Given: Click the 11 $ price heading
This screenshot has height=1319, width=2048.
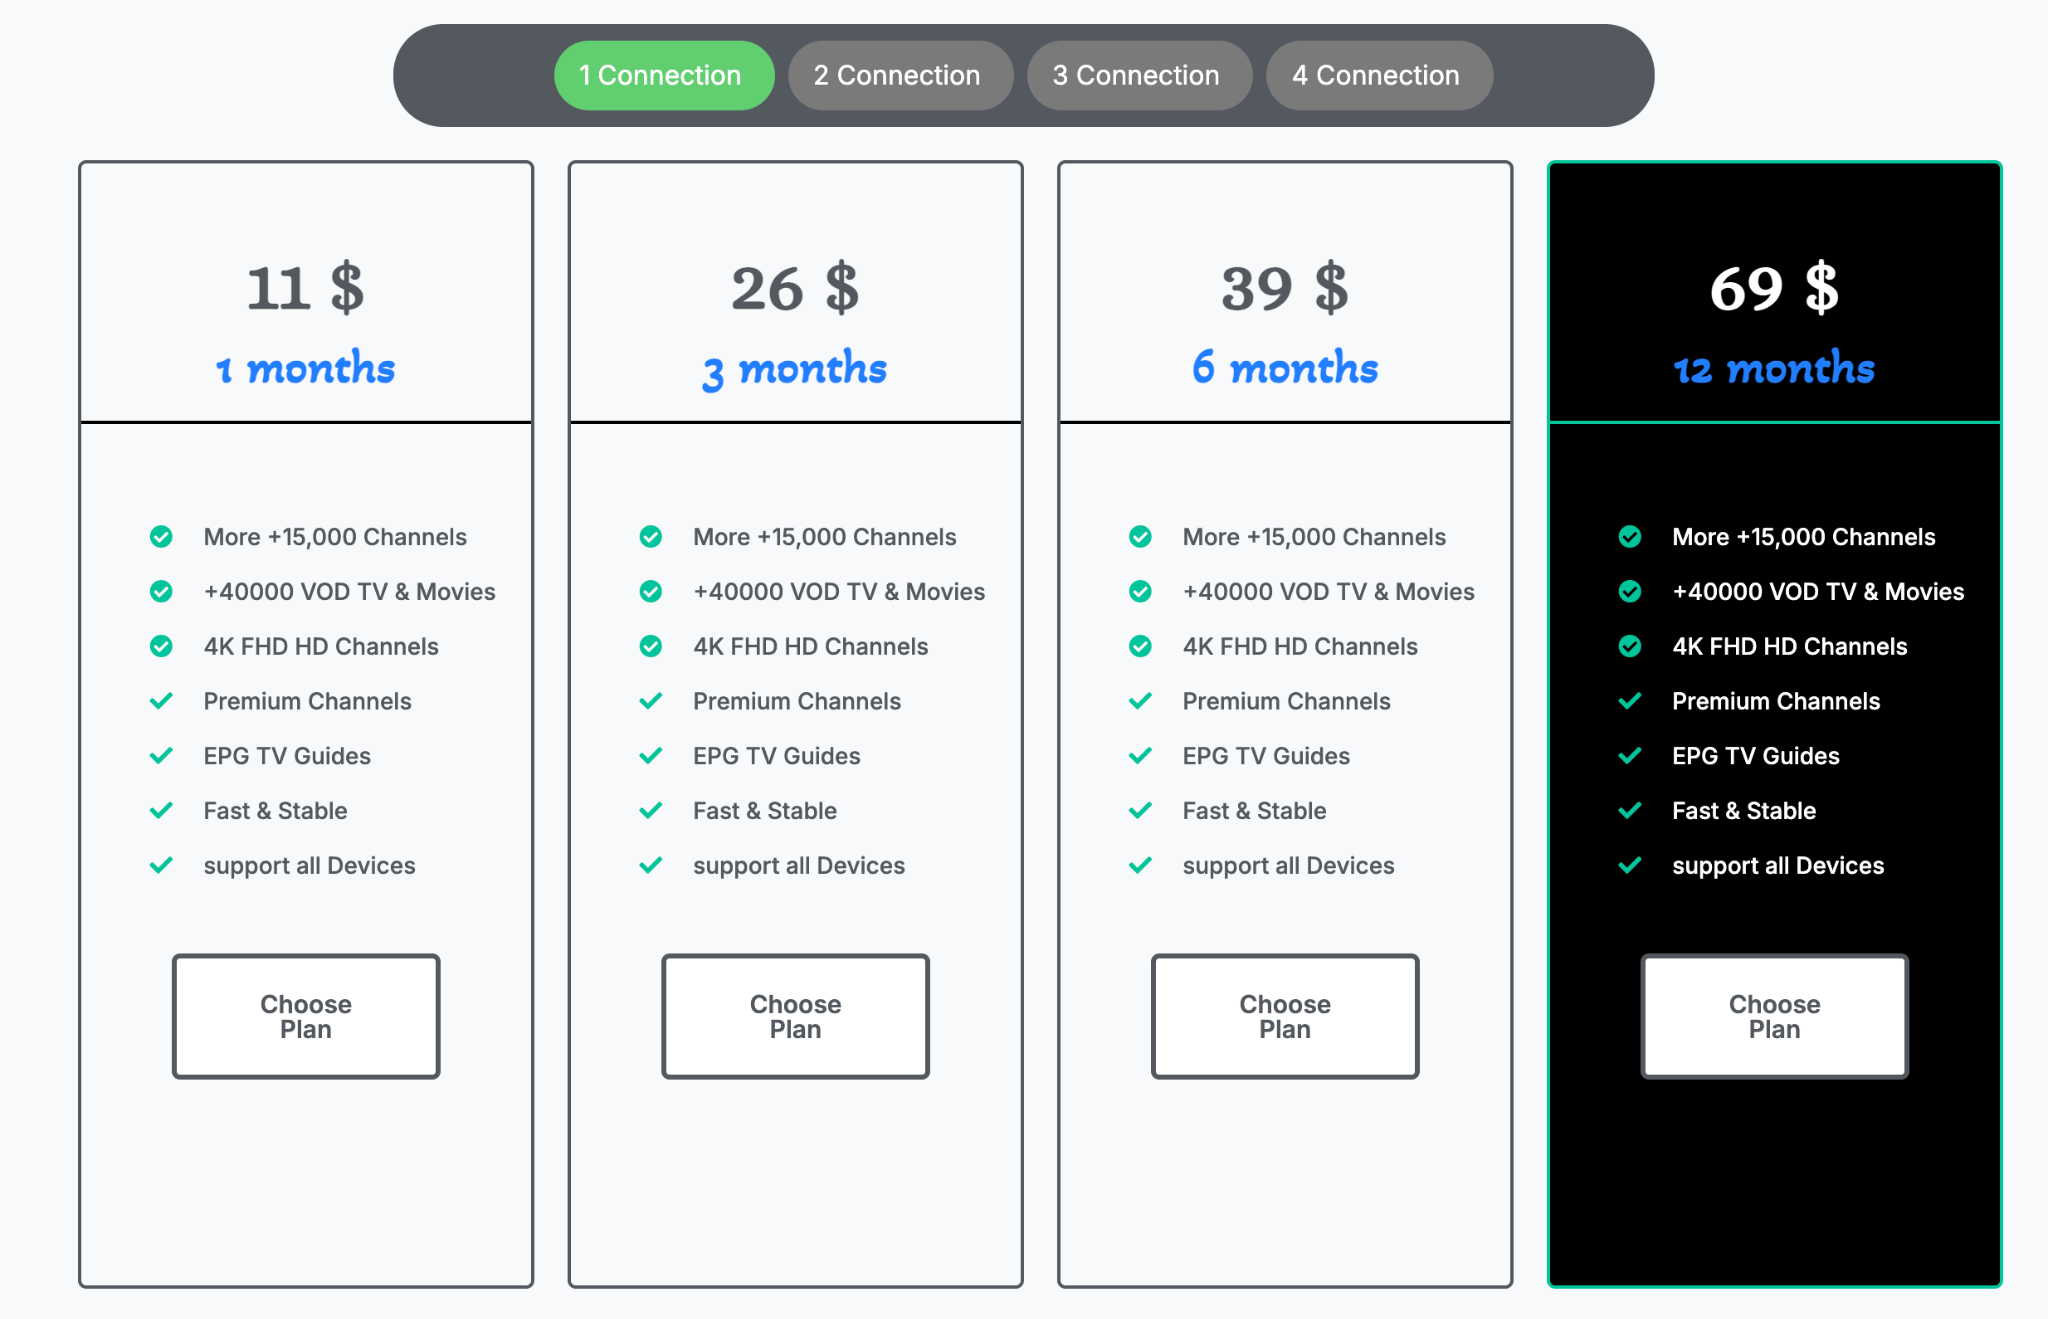Looking at the screenshot, I should click(305, 289).
